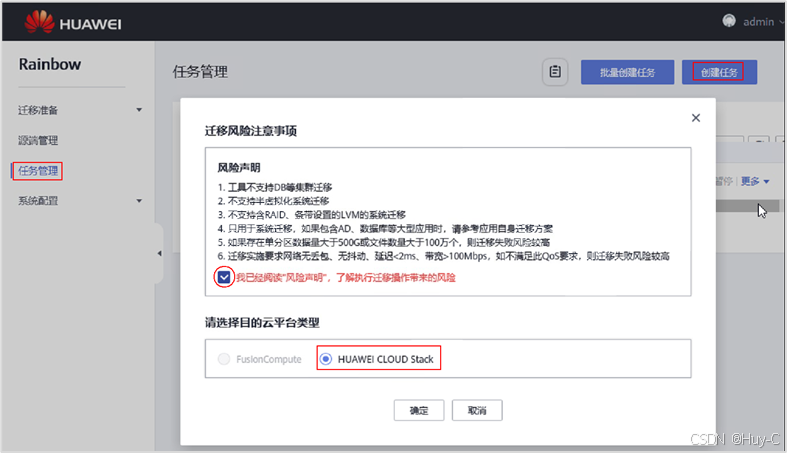Tick the risk statement acknowledgment checkbox
Screen dimensions: 787x453
tap(224, 277)
